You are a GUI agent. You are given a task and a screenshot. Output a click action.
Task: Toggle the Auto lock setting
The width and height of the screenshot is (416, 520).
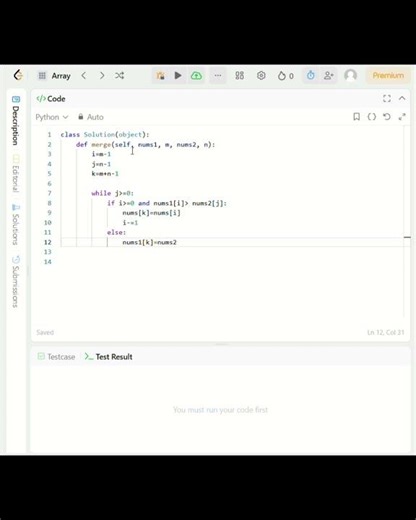(x=91, y=117)
